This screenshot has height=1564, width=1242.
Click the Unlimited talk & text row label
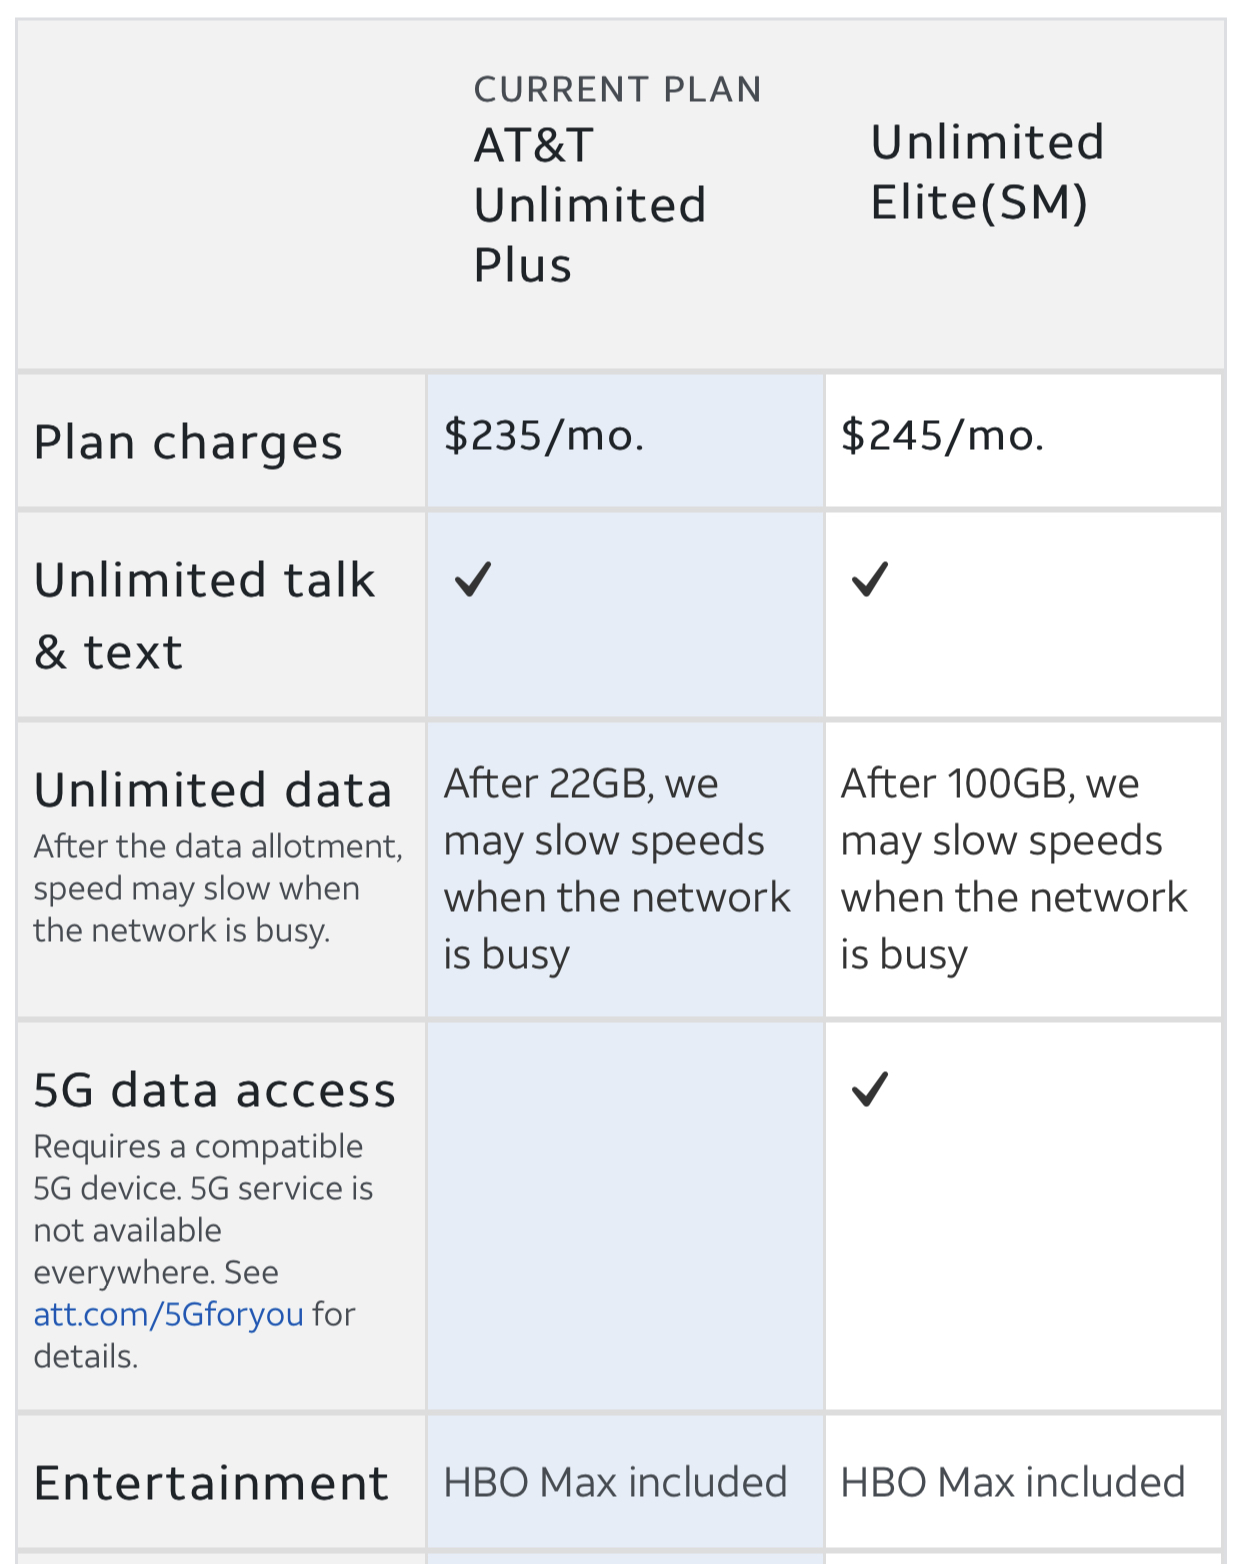[204, 615]
